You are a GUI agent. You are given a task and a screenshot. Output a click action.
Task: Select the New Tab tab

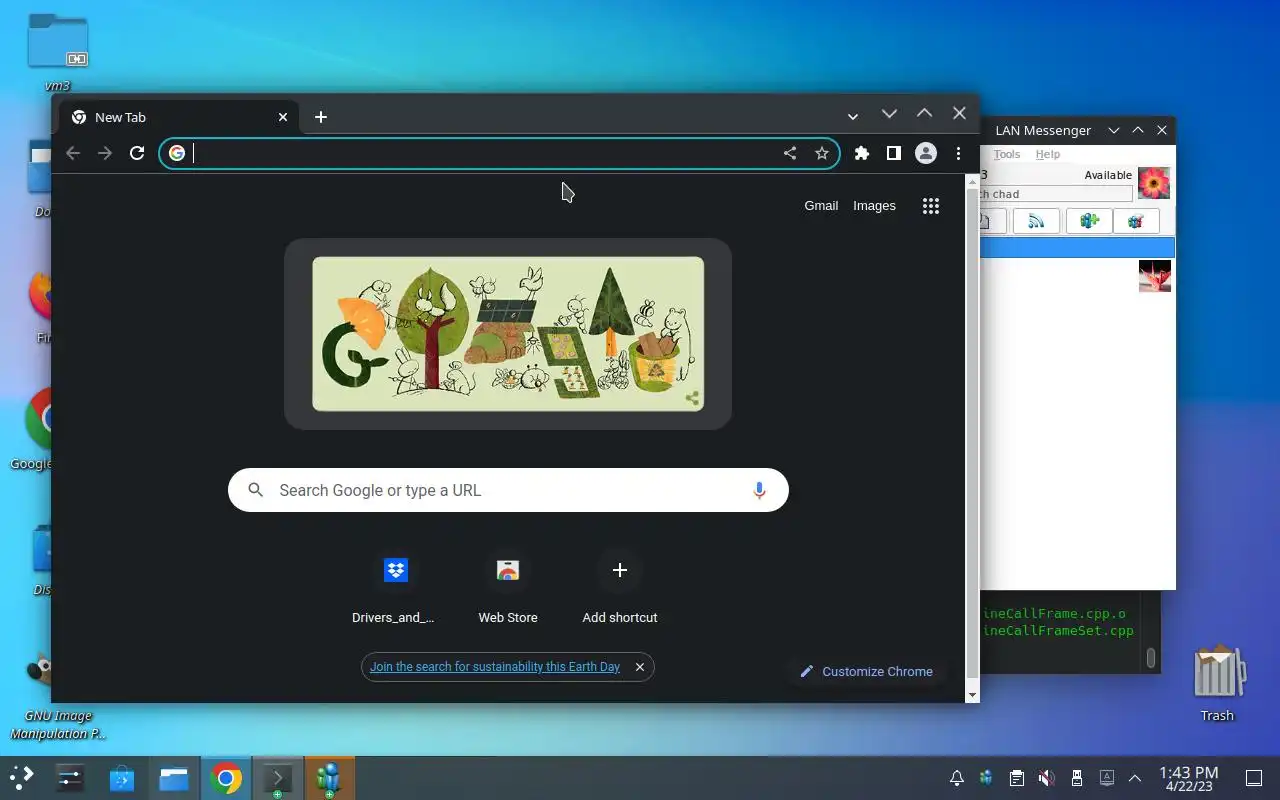(x=180, y=117)
